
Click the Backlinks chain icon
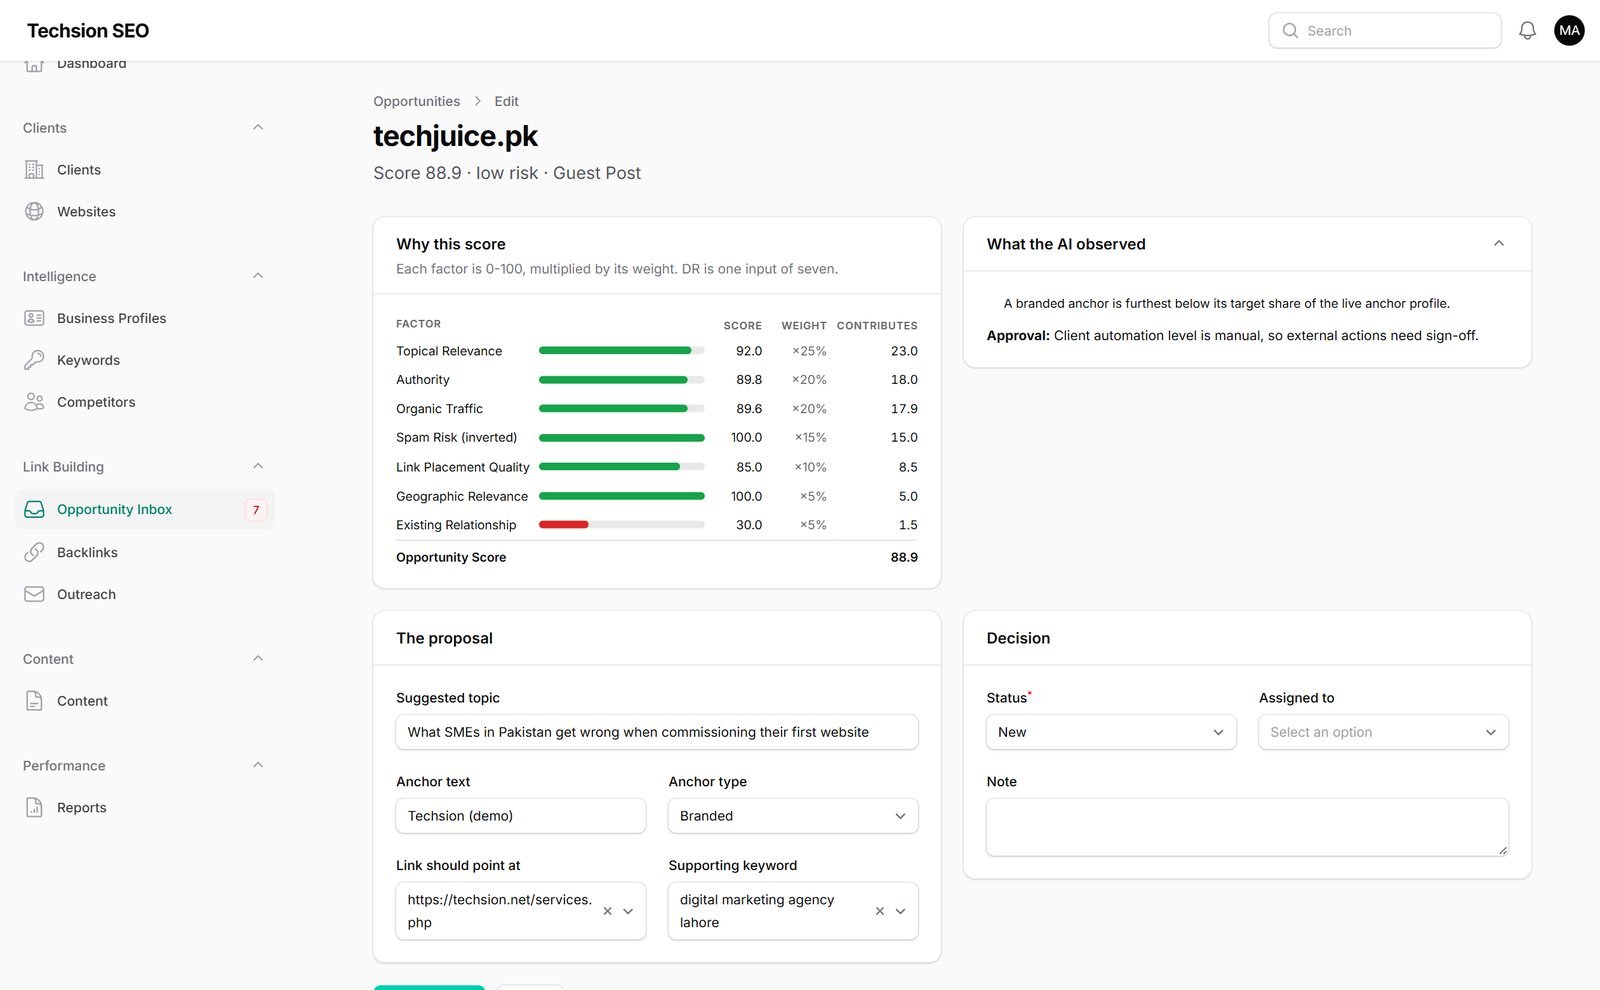pos(34,552)
